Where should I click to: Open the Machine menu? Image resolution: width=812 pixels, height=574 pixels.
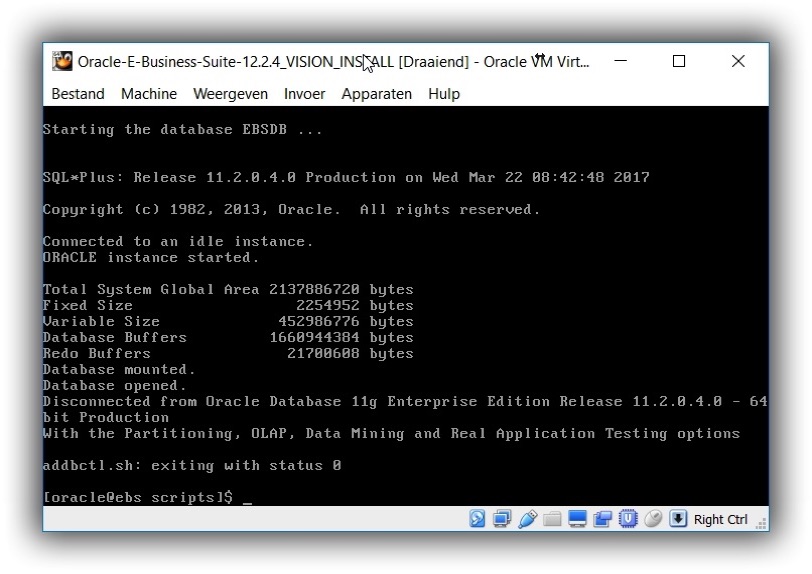[149, 94]
